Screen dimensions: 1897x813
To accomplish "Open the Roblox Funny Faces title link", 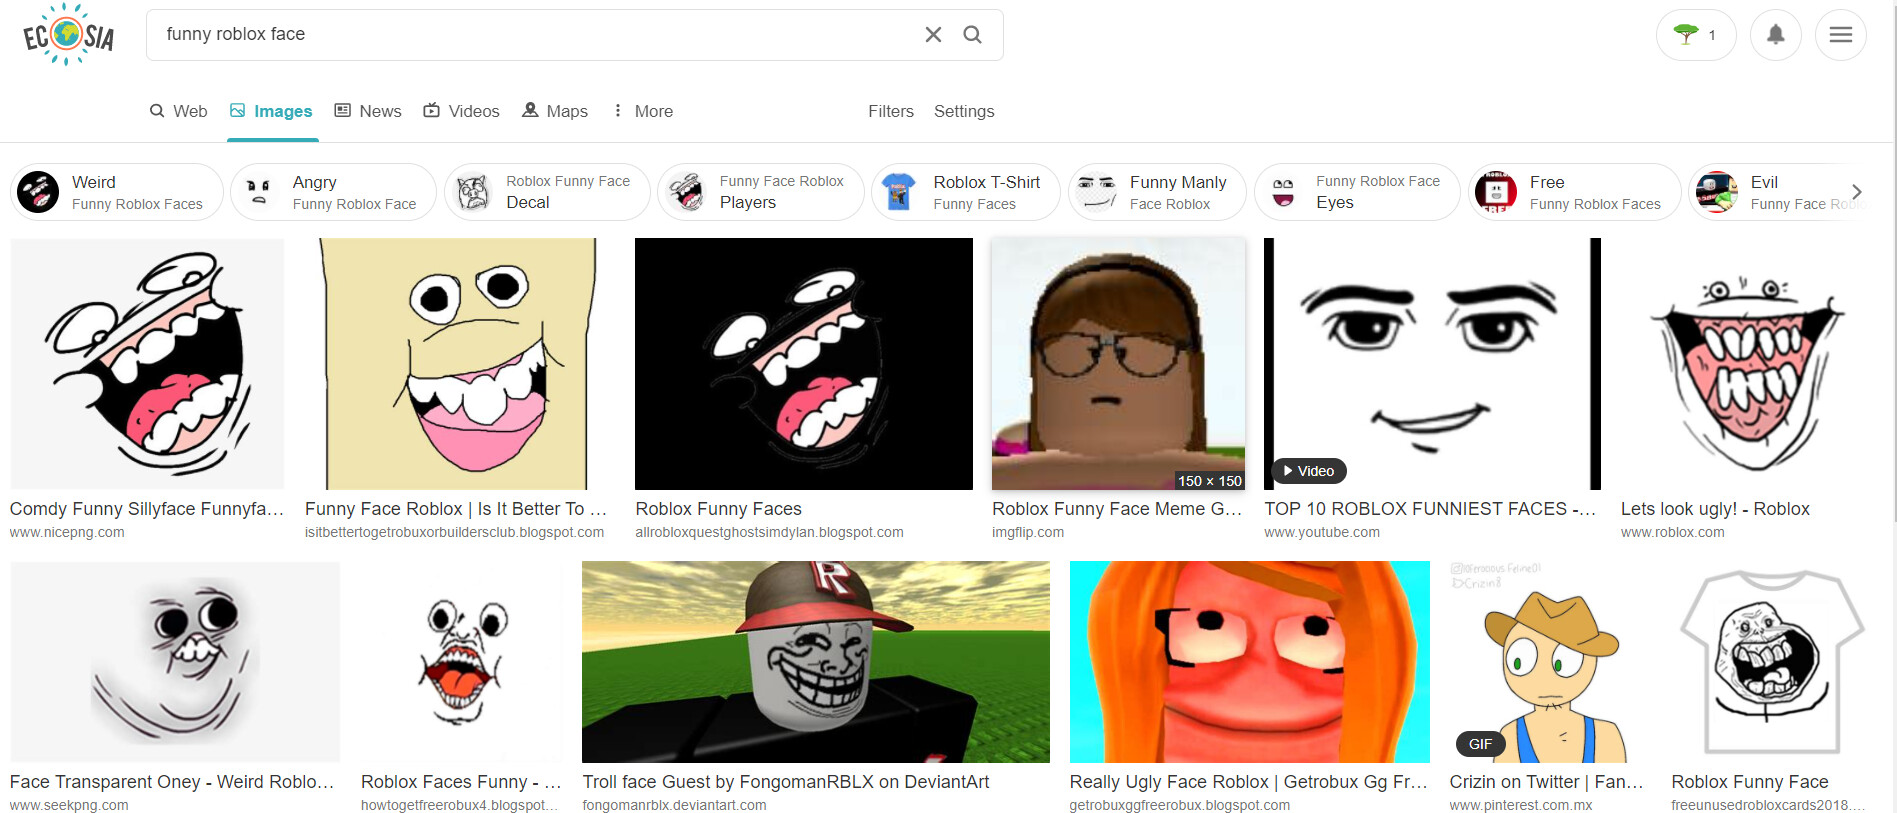I will tap(719, 509).
